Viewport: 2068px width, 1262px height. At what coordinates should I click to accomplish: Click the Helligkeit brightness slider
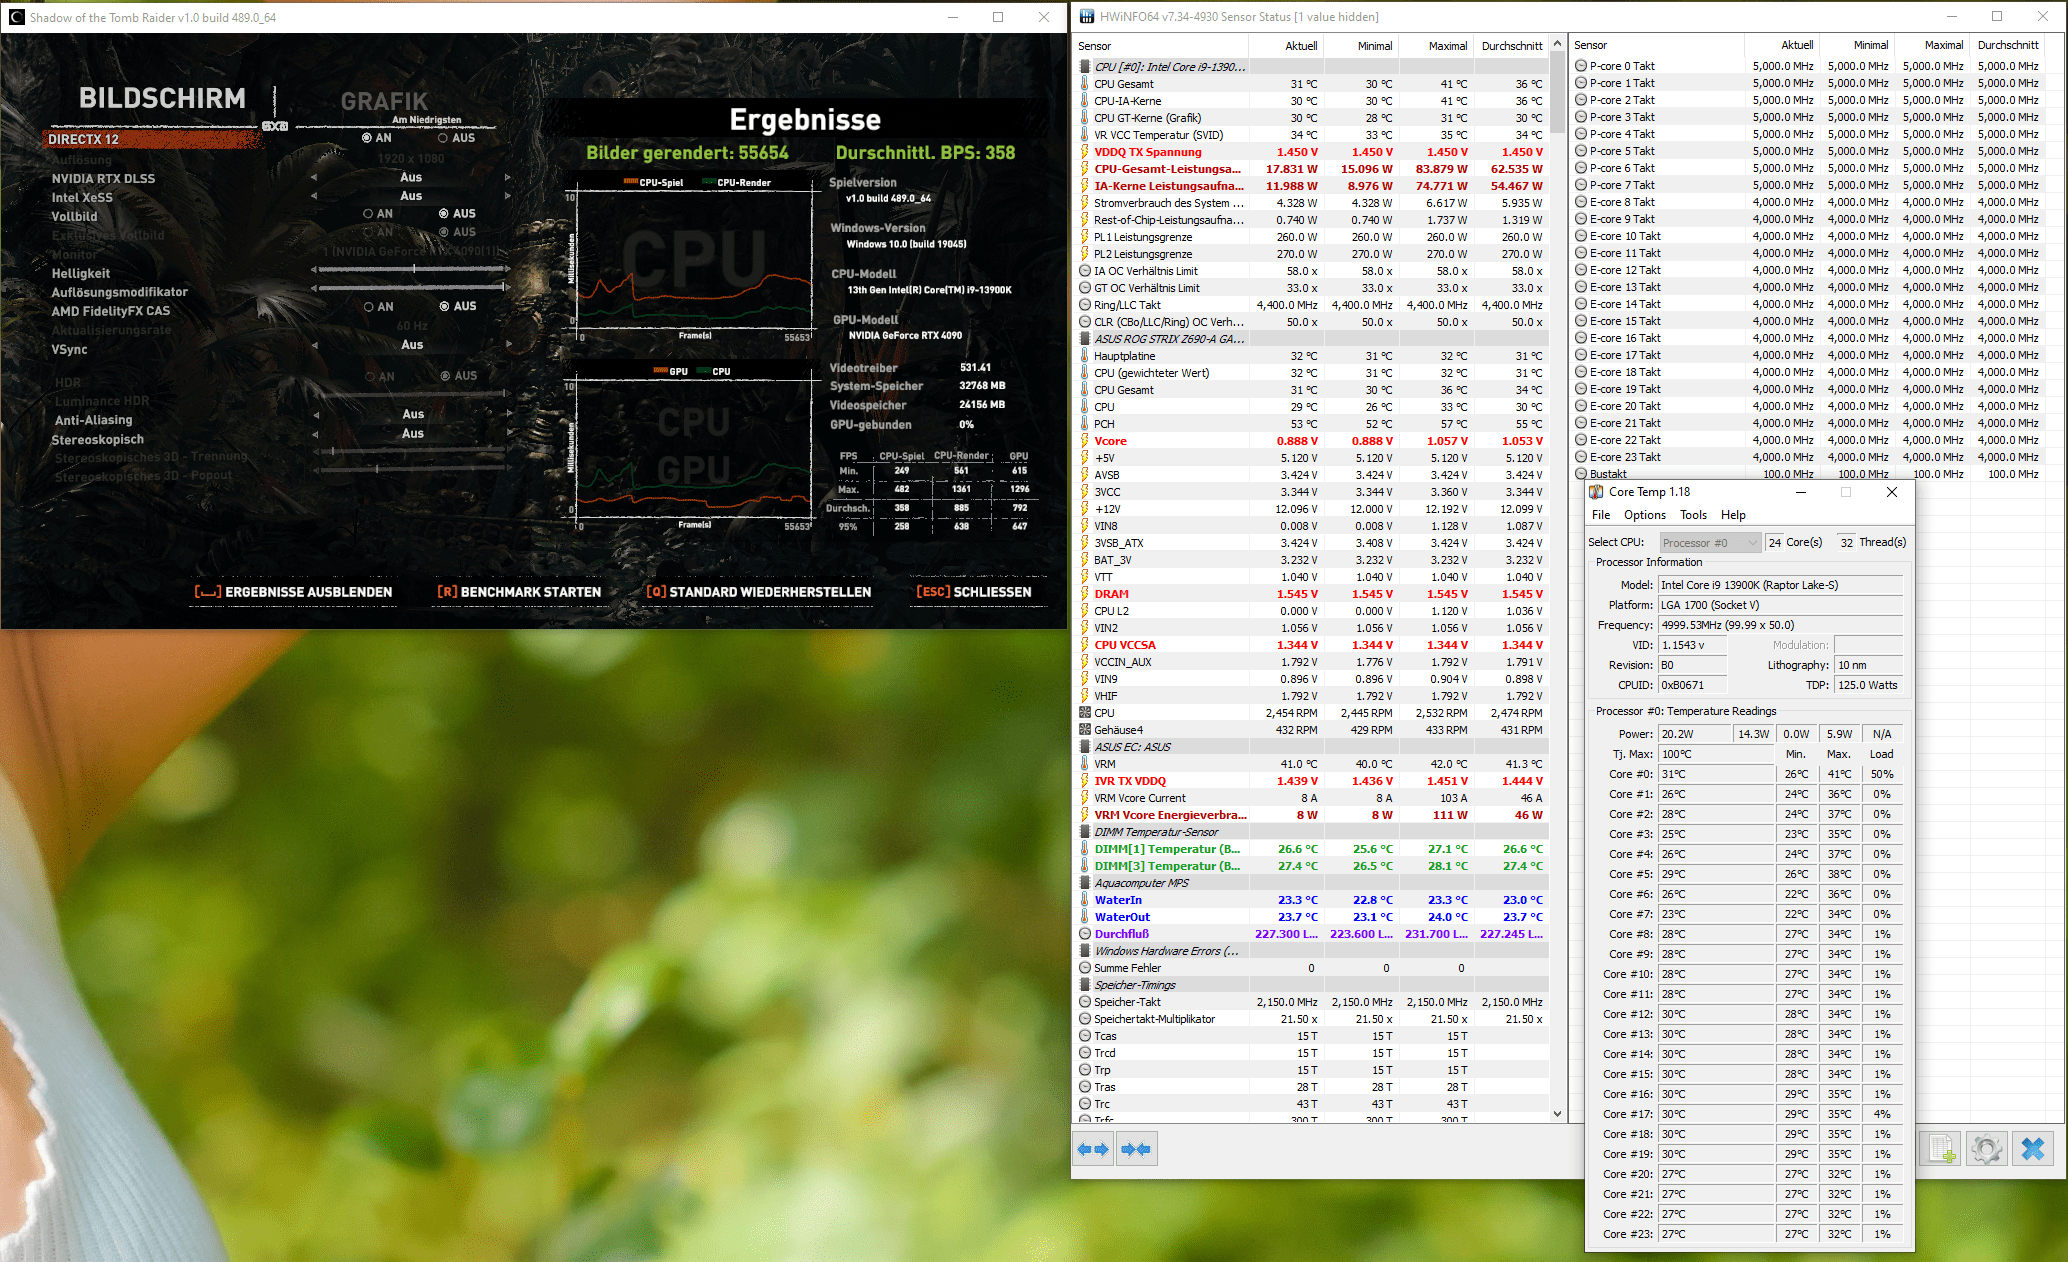[x=413, y=269]
